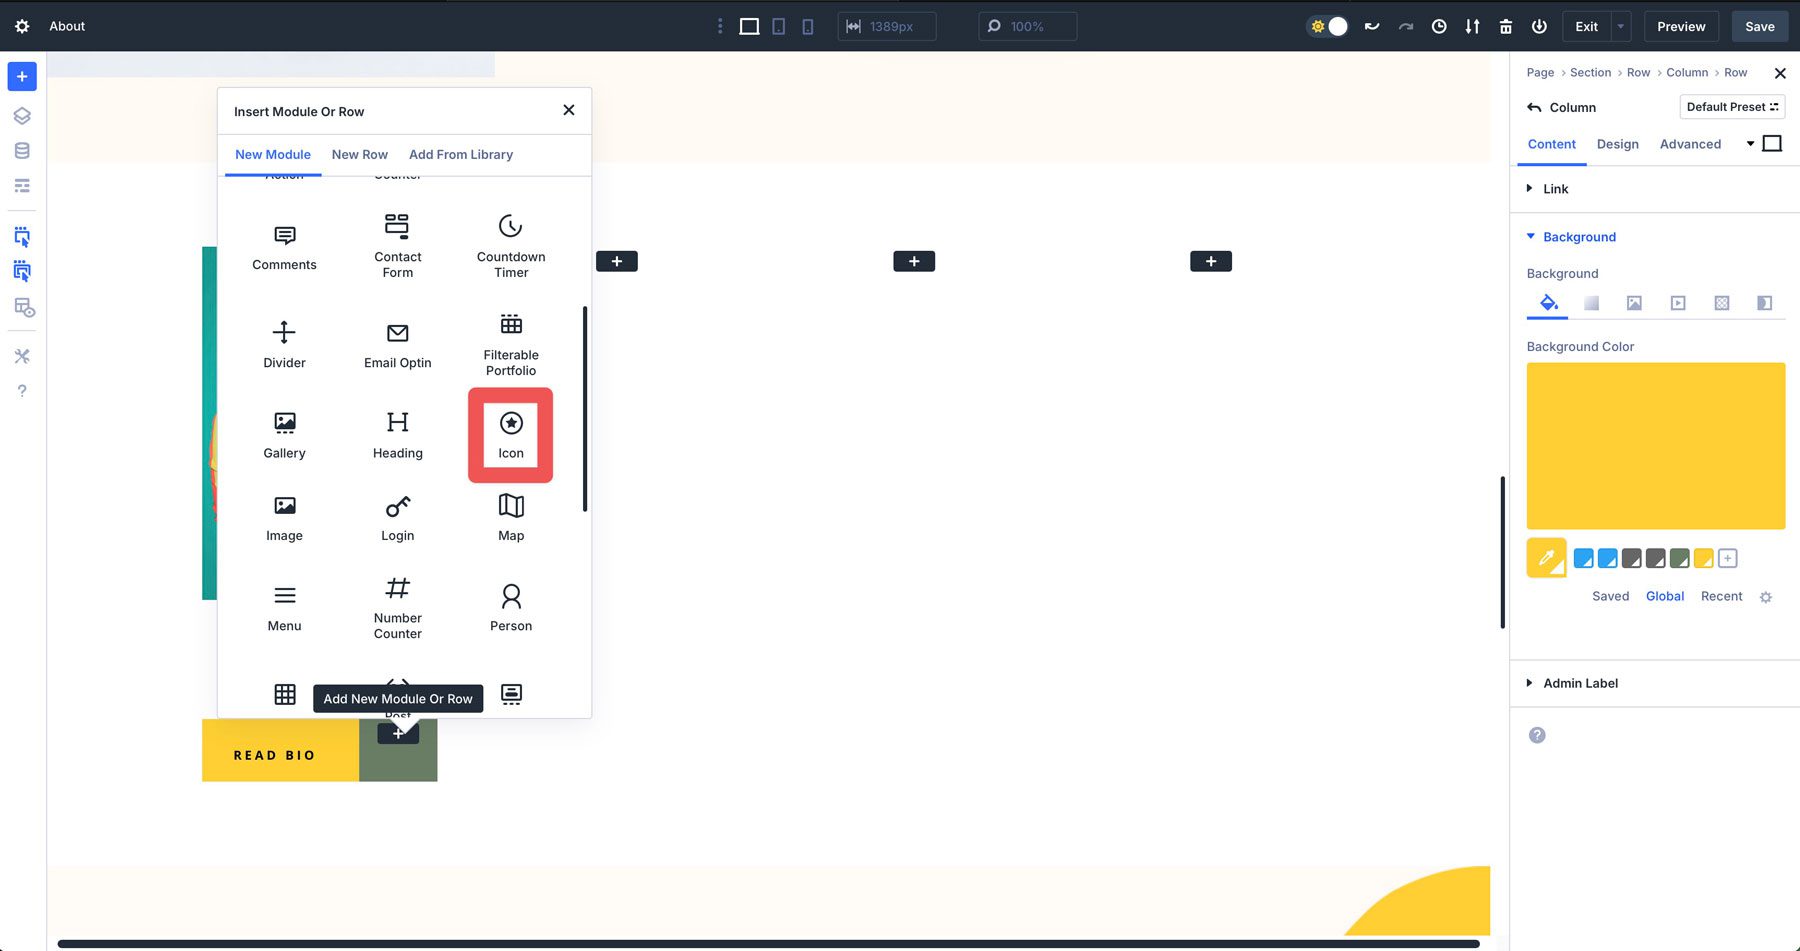
Task: Open the editing history panel
Action: coord(1439,26)
